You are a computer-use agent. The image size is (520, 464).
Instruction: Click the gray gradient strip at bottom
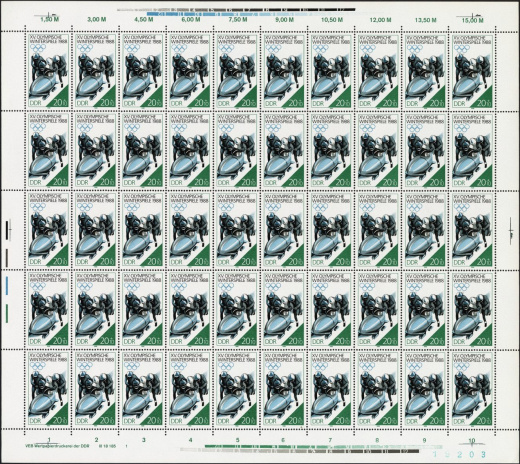tap(299, 451)
